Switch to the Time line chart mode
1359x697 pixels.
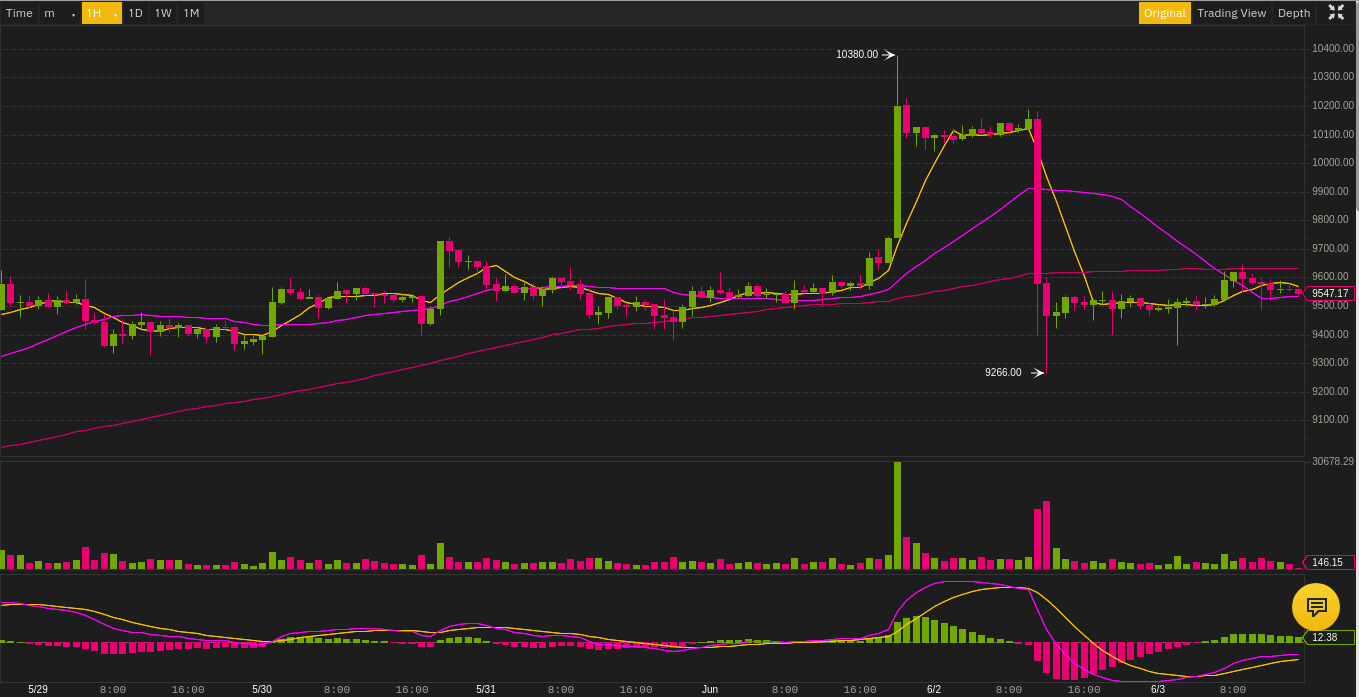19,13
